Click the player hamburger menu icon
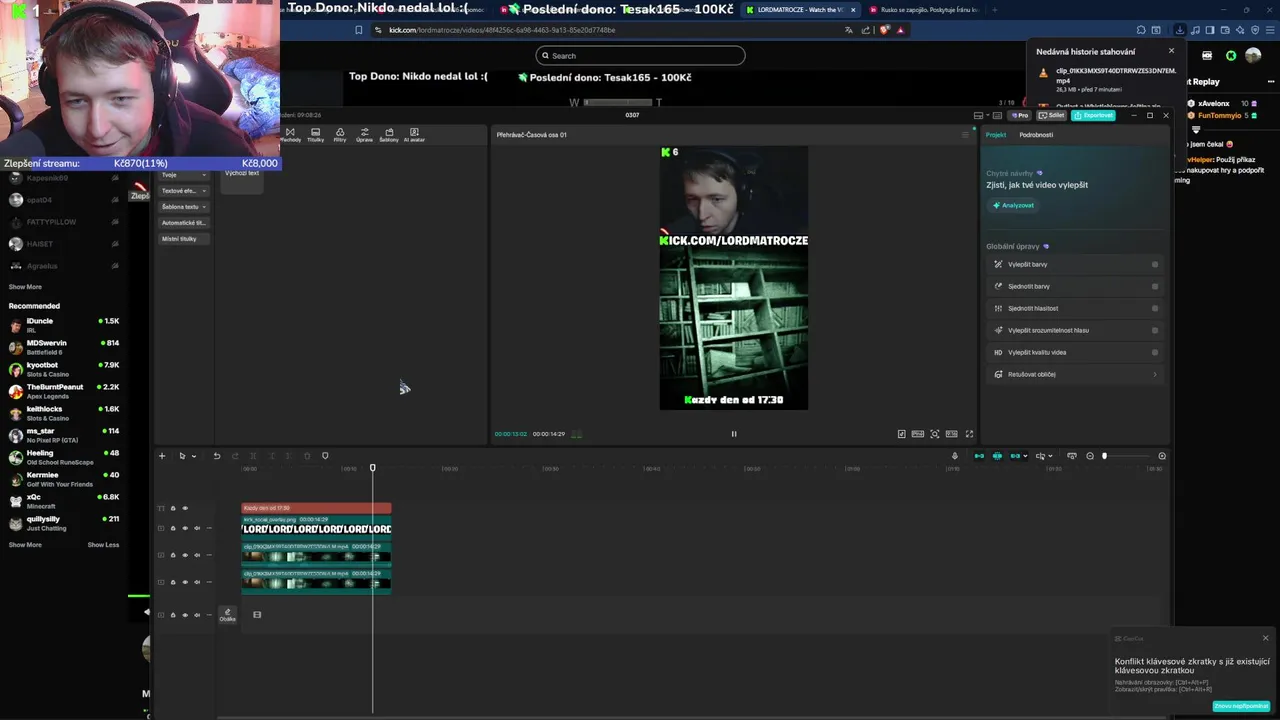Screen dimensions: 1280x720 [966, 135]
